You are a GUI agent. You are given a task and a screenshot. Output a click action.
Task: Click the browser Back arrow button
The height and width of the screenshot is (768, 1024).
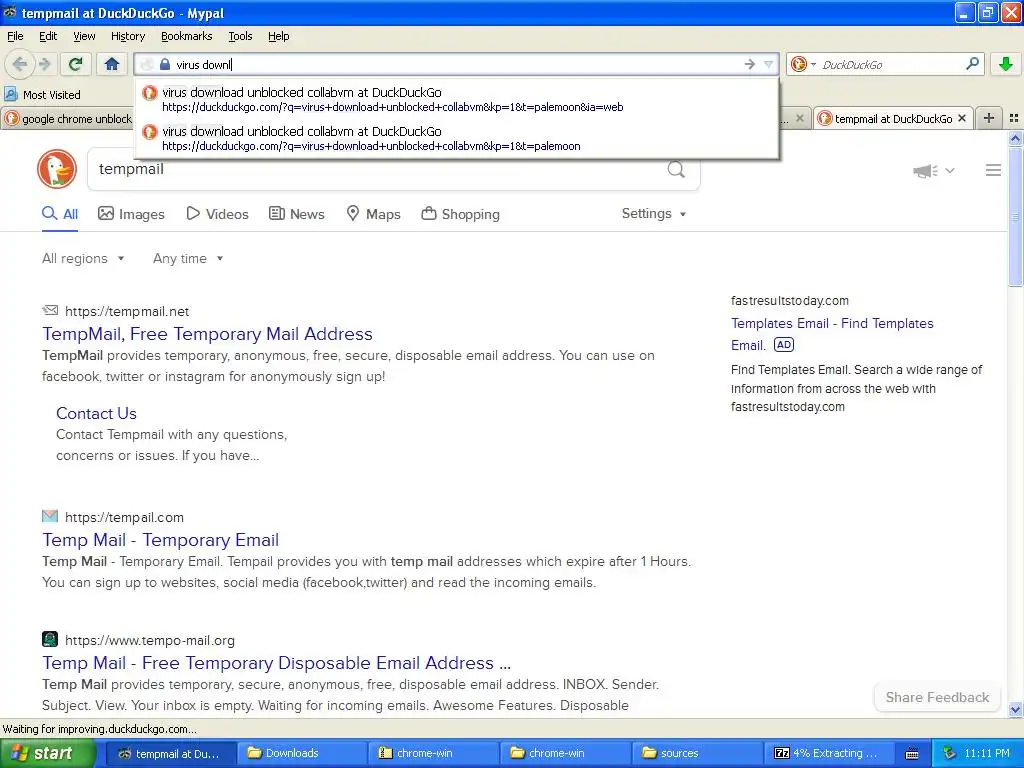click(20, 64)
